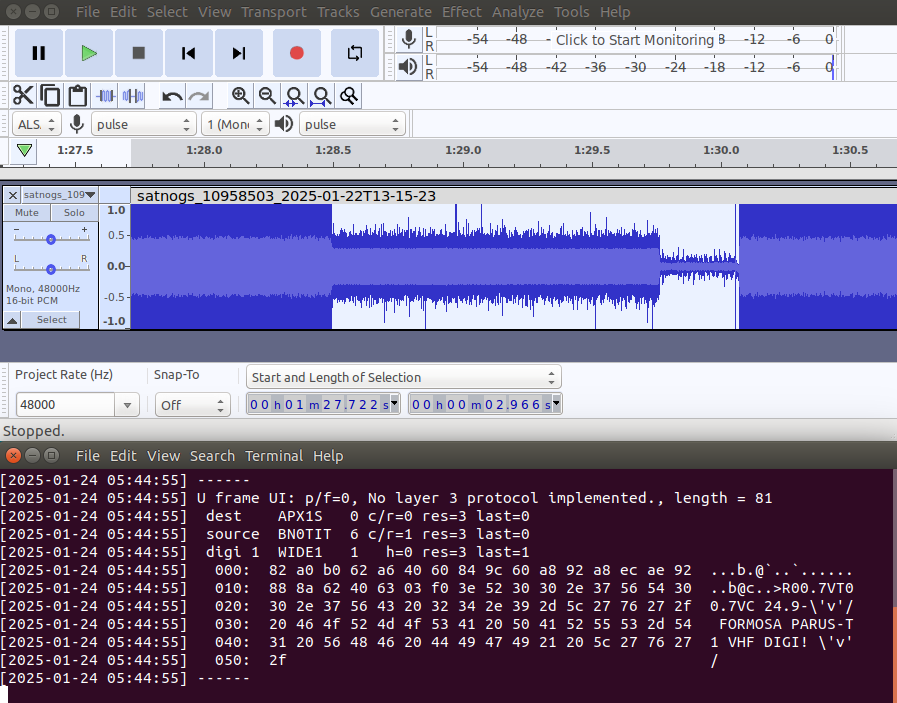Click the recording meter microphone icon
Screen dimensions: 897x703
pos(408,39)
